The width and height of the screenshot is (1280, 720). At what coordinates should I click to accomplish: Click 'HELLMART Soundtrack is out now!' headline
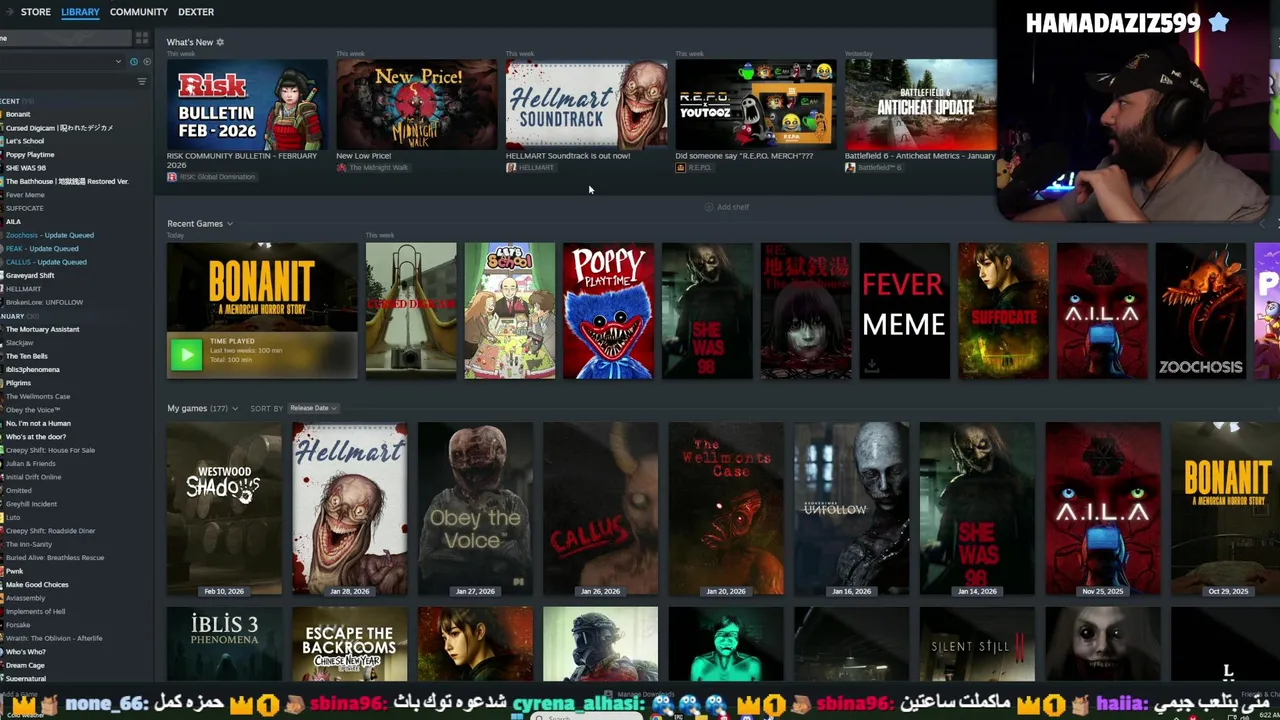pyautogui.click(x=568, y=156)
